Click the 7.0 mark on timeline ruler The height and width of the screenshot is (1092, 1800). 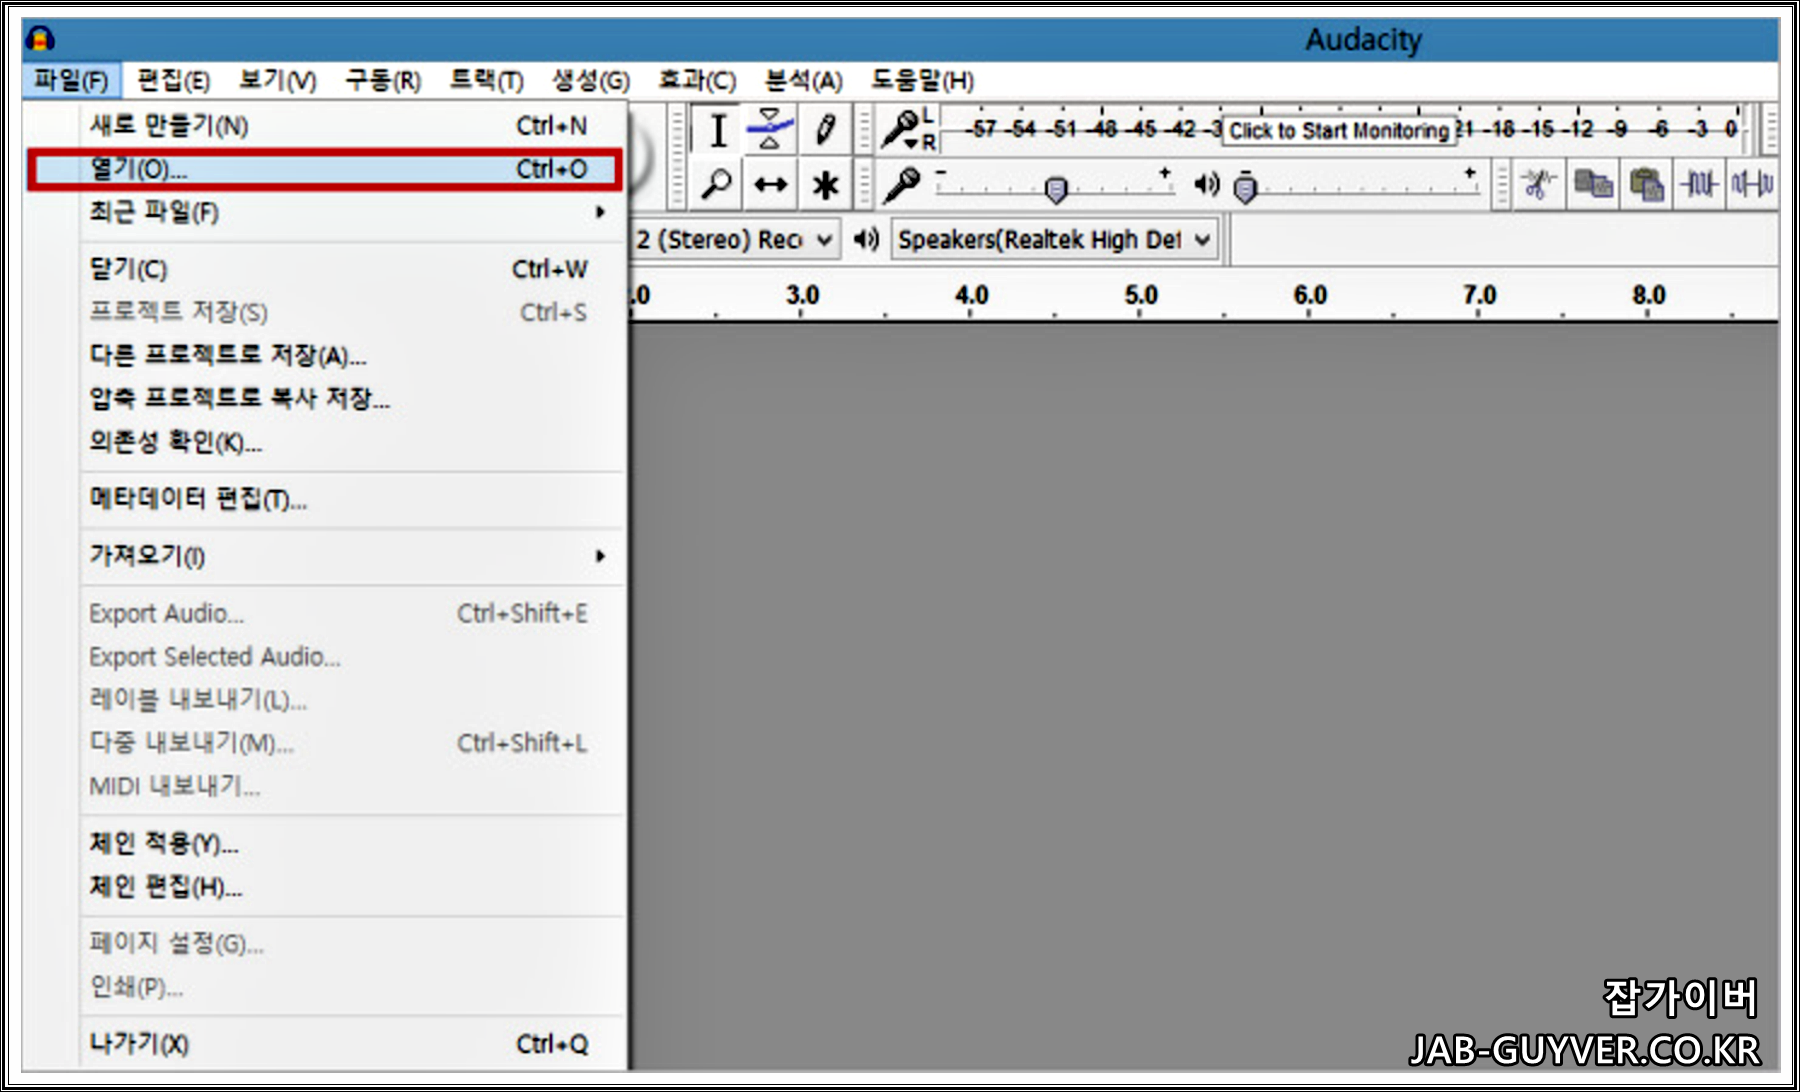1479,295
